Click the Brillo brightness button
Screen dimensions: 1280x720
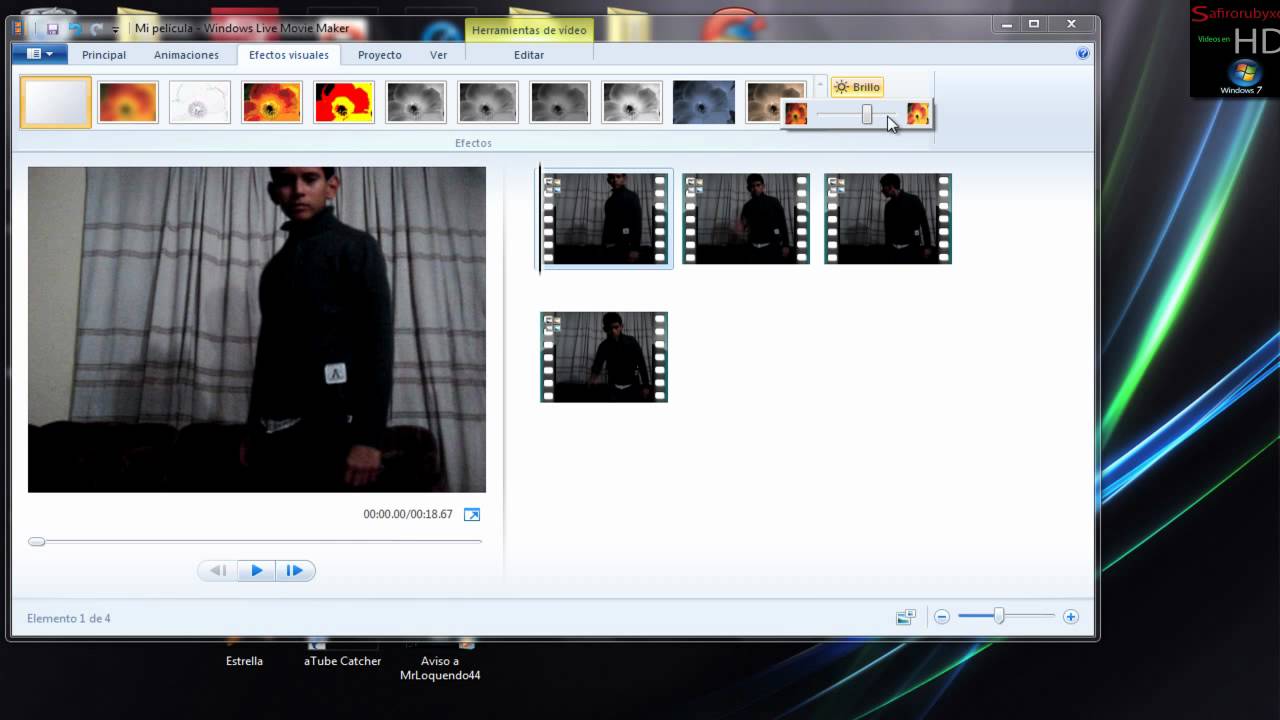coord(857,87)
